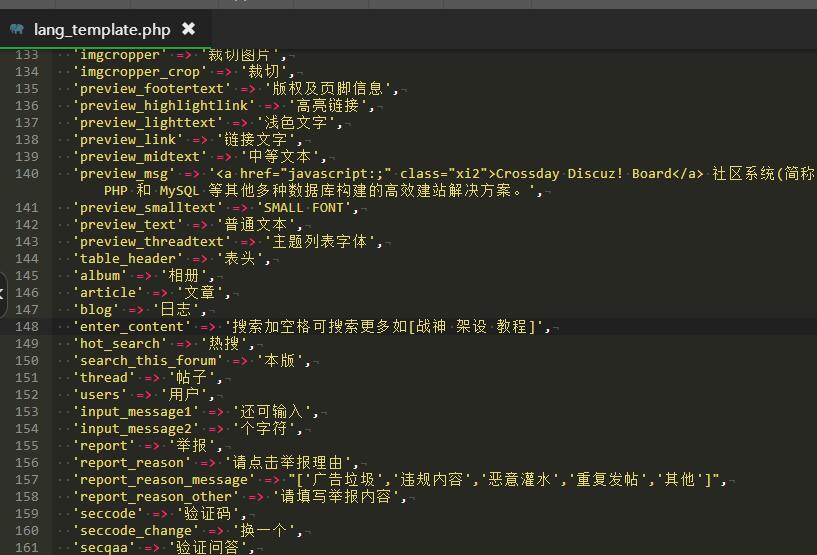
Task: Close the lang_template.php tab
Action: 188,29
